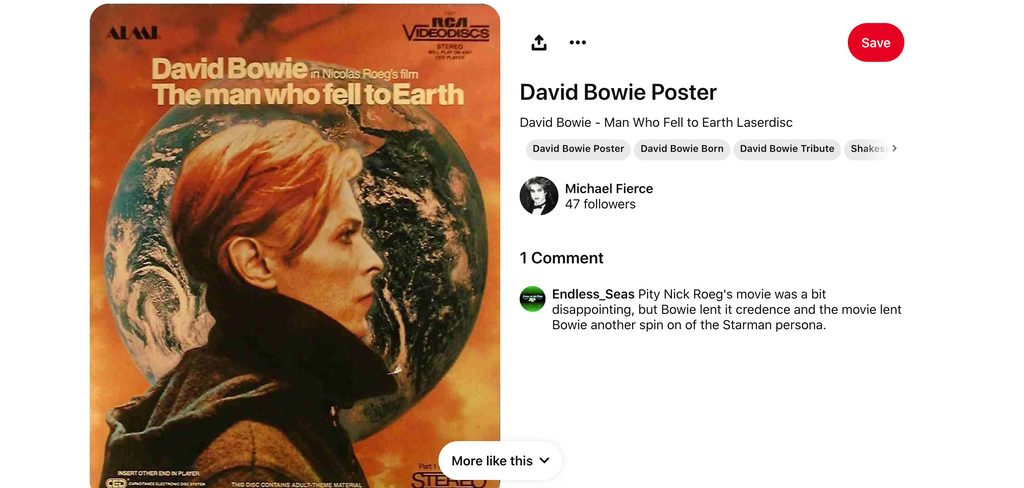Click the David Bowie Poster title

[x=618, y=92]
